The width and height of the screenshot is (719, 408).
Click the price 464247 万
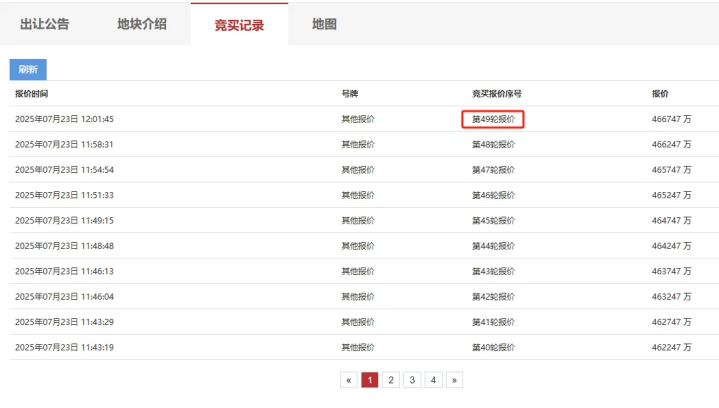(671, 246)
